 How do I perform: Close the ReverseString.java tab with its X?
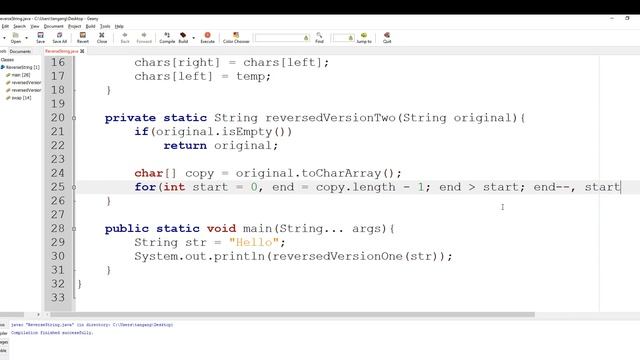(82, 51)
